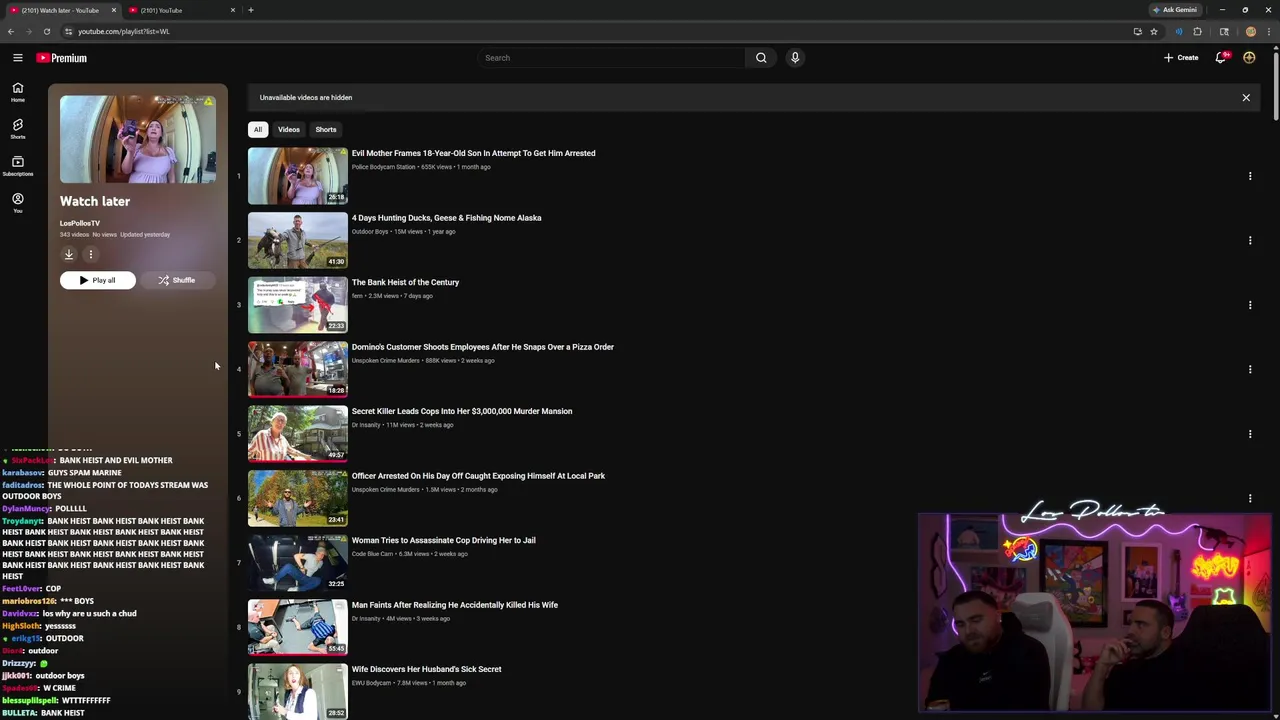Go back in browser history

(x=11, y=31)
